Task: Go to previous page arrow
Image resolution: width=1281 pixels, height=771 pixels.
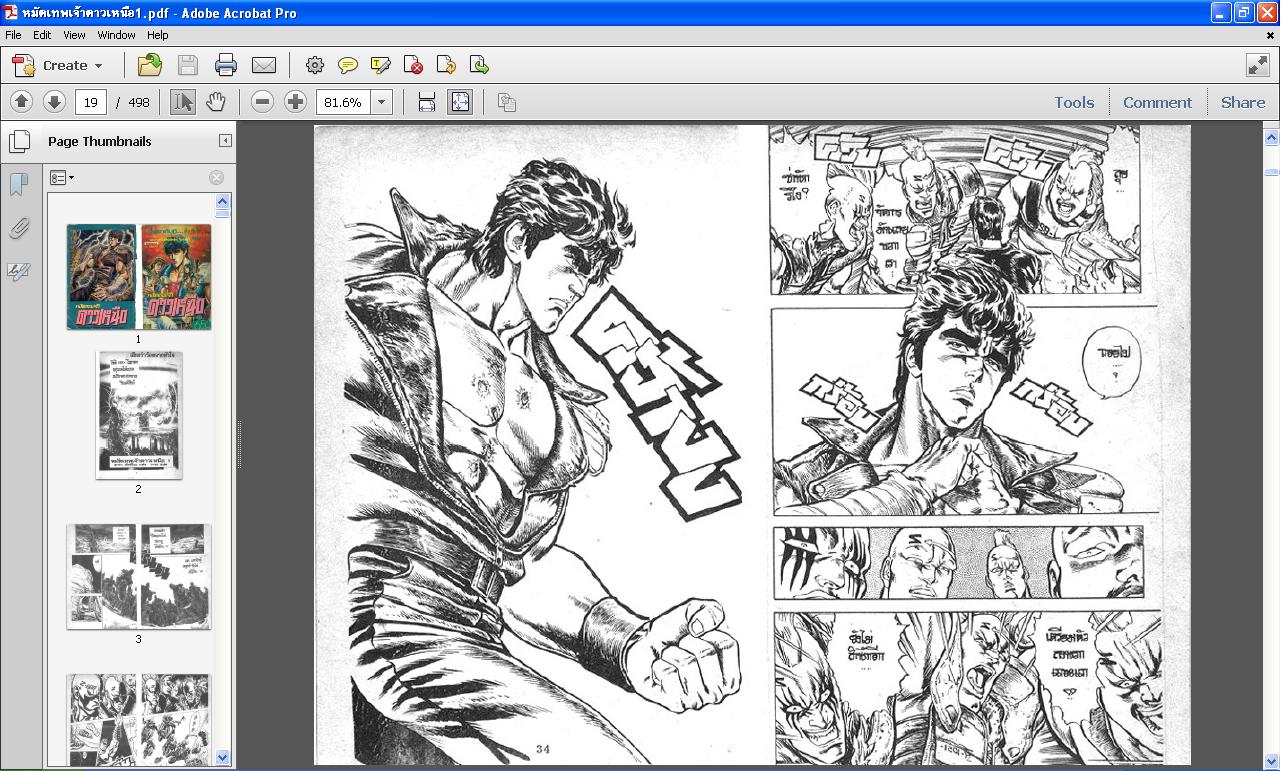Action: pyautogui.click(x=21, y=102)
